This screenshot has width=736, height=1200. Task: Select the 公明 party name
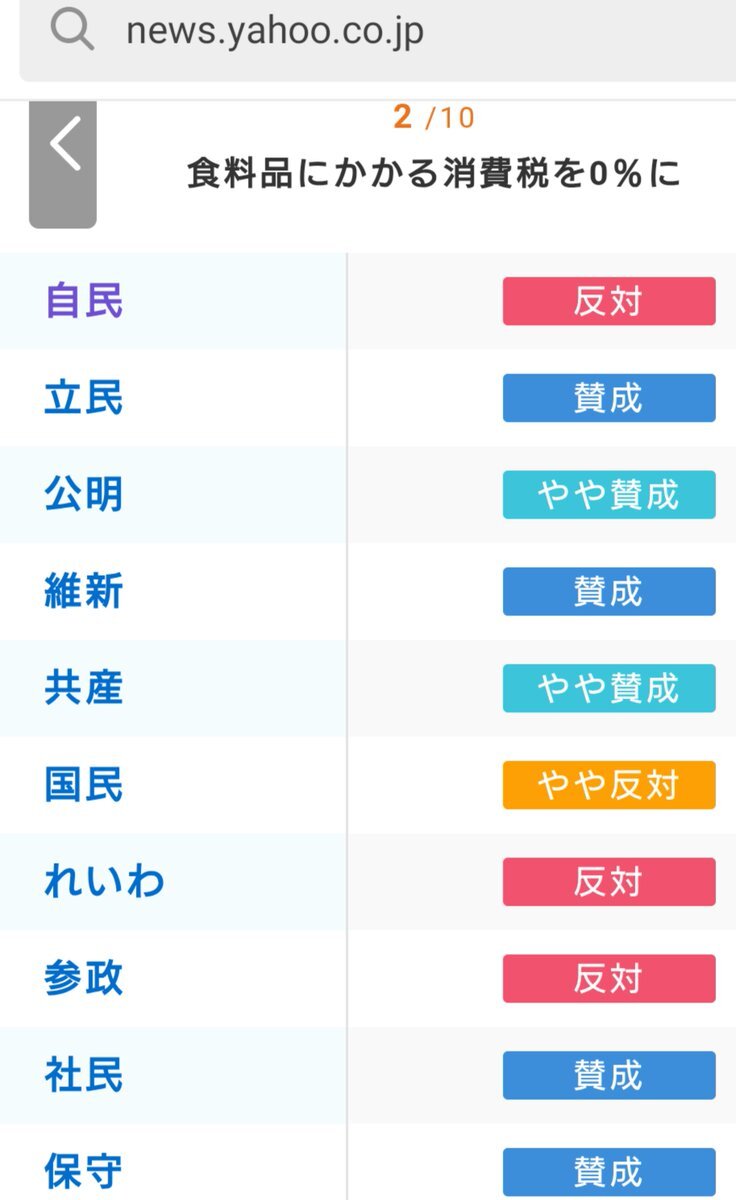tap(84, 494)
